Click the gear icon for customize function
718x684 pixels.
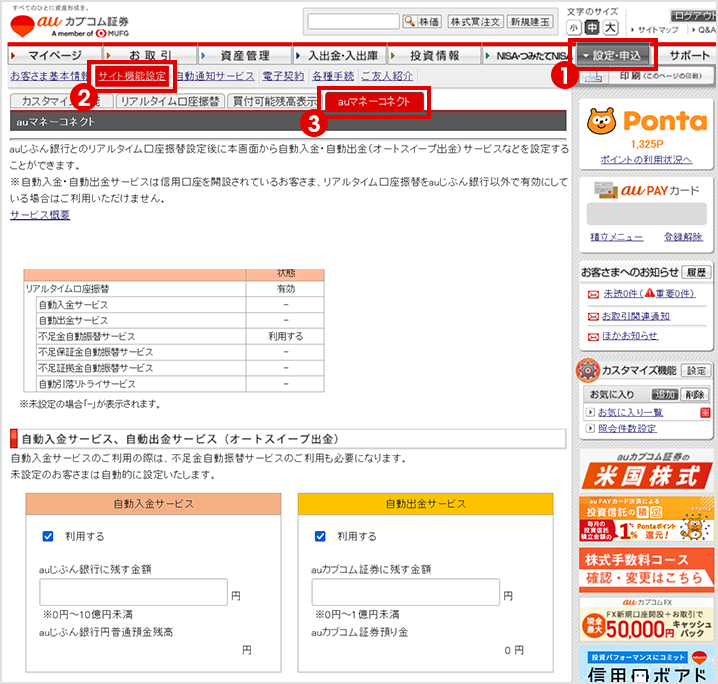click(587, 371)
